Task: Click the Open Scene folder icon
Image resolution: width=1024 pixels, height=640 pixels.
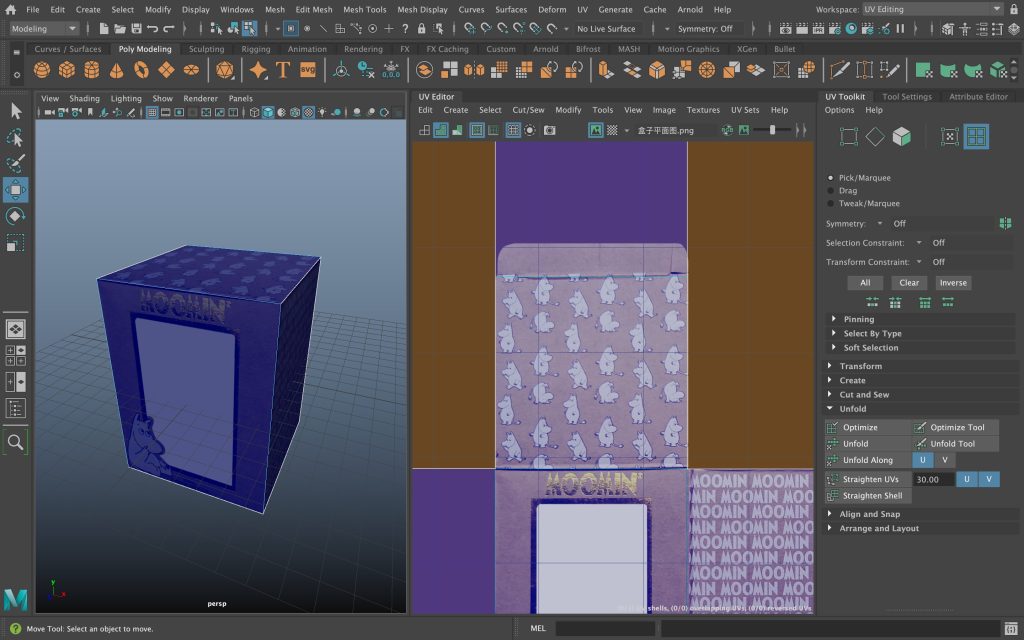Action: (120, 29)
